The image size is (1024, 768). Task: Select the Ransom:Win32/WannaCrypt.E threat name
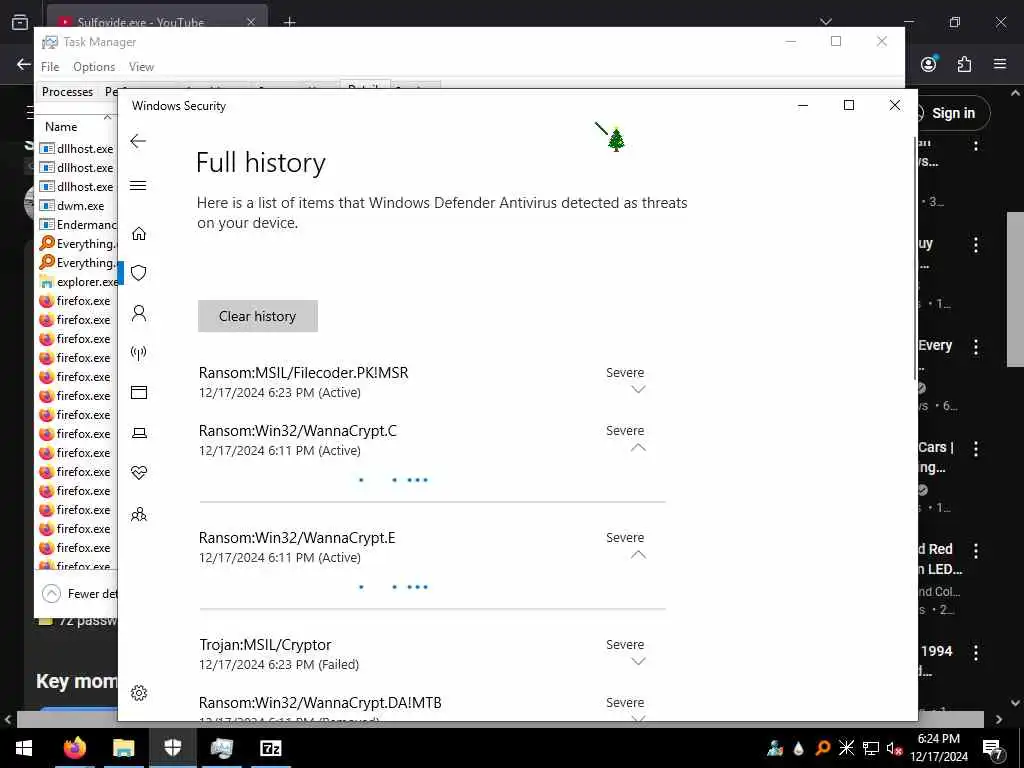pyautogui.click(x=297, y=538)
